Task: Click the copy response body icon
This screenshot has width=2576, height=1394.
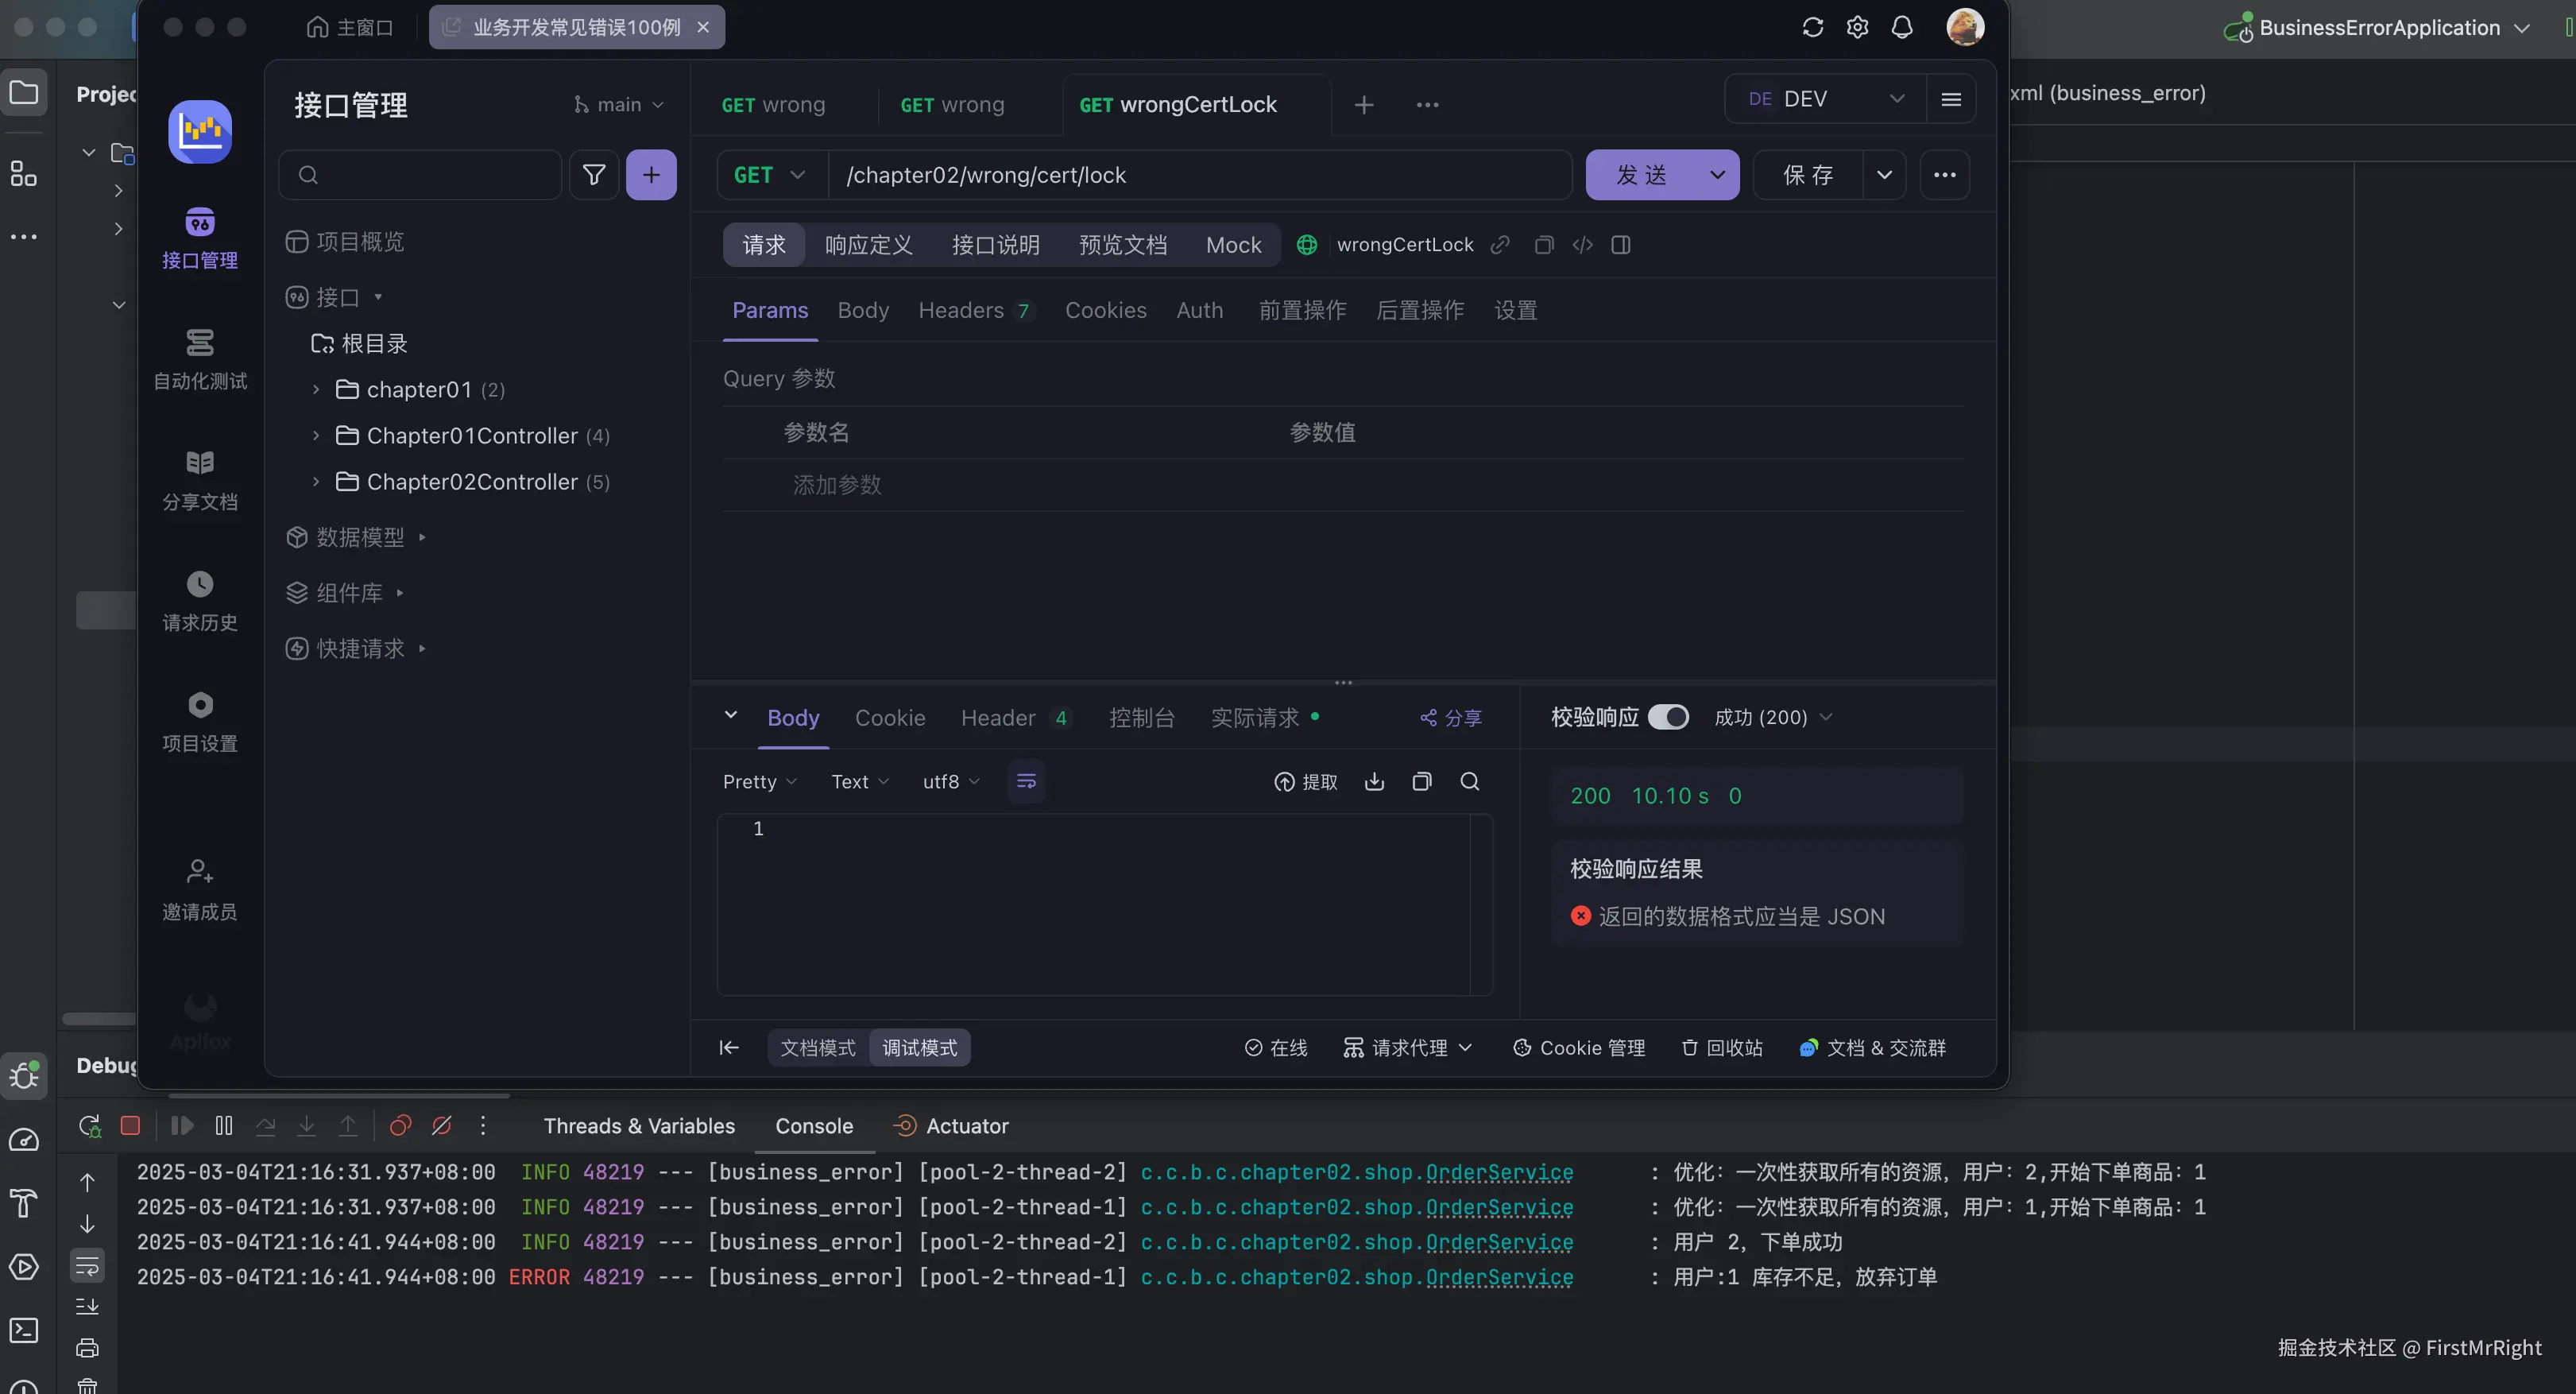Action: point(1421,781)
